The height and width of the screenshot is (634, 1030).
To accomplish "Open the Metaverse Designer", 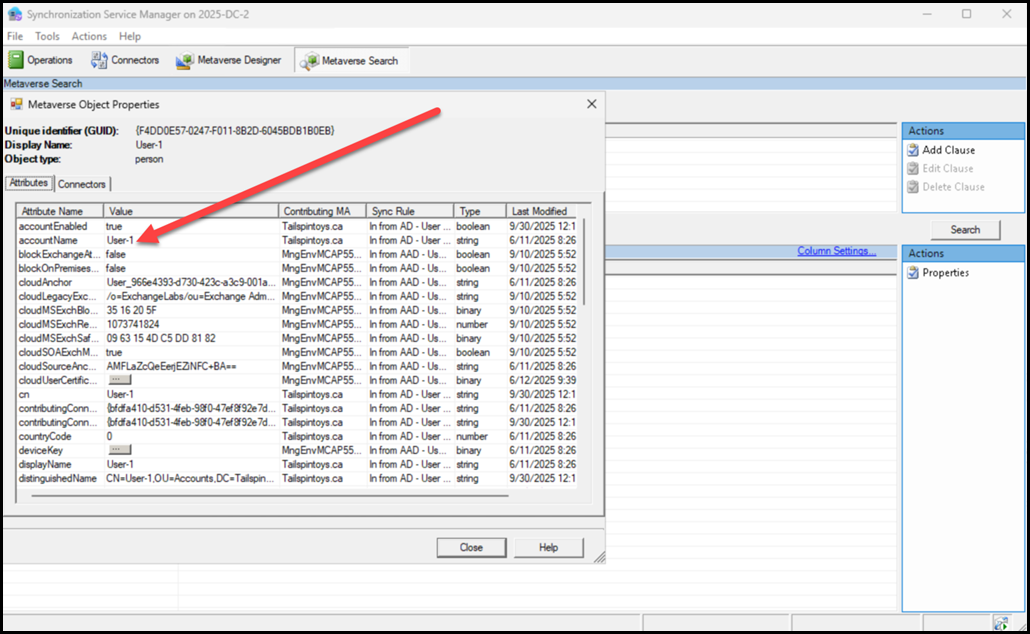I will (229, 60).
